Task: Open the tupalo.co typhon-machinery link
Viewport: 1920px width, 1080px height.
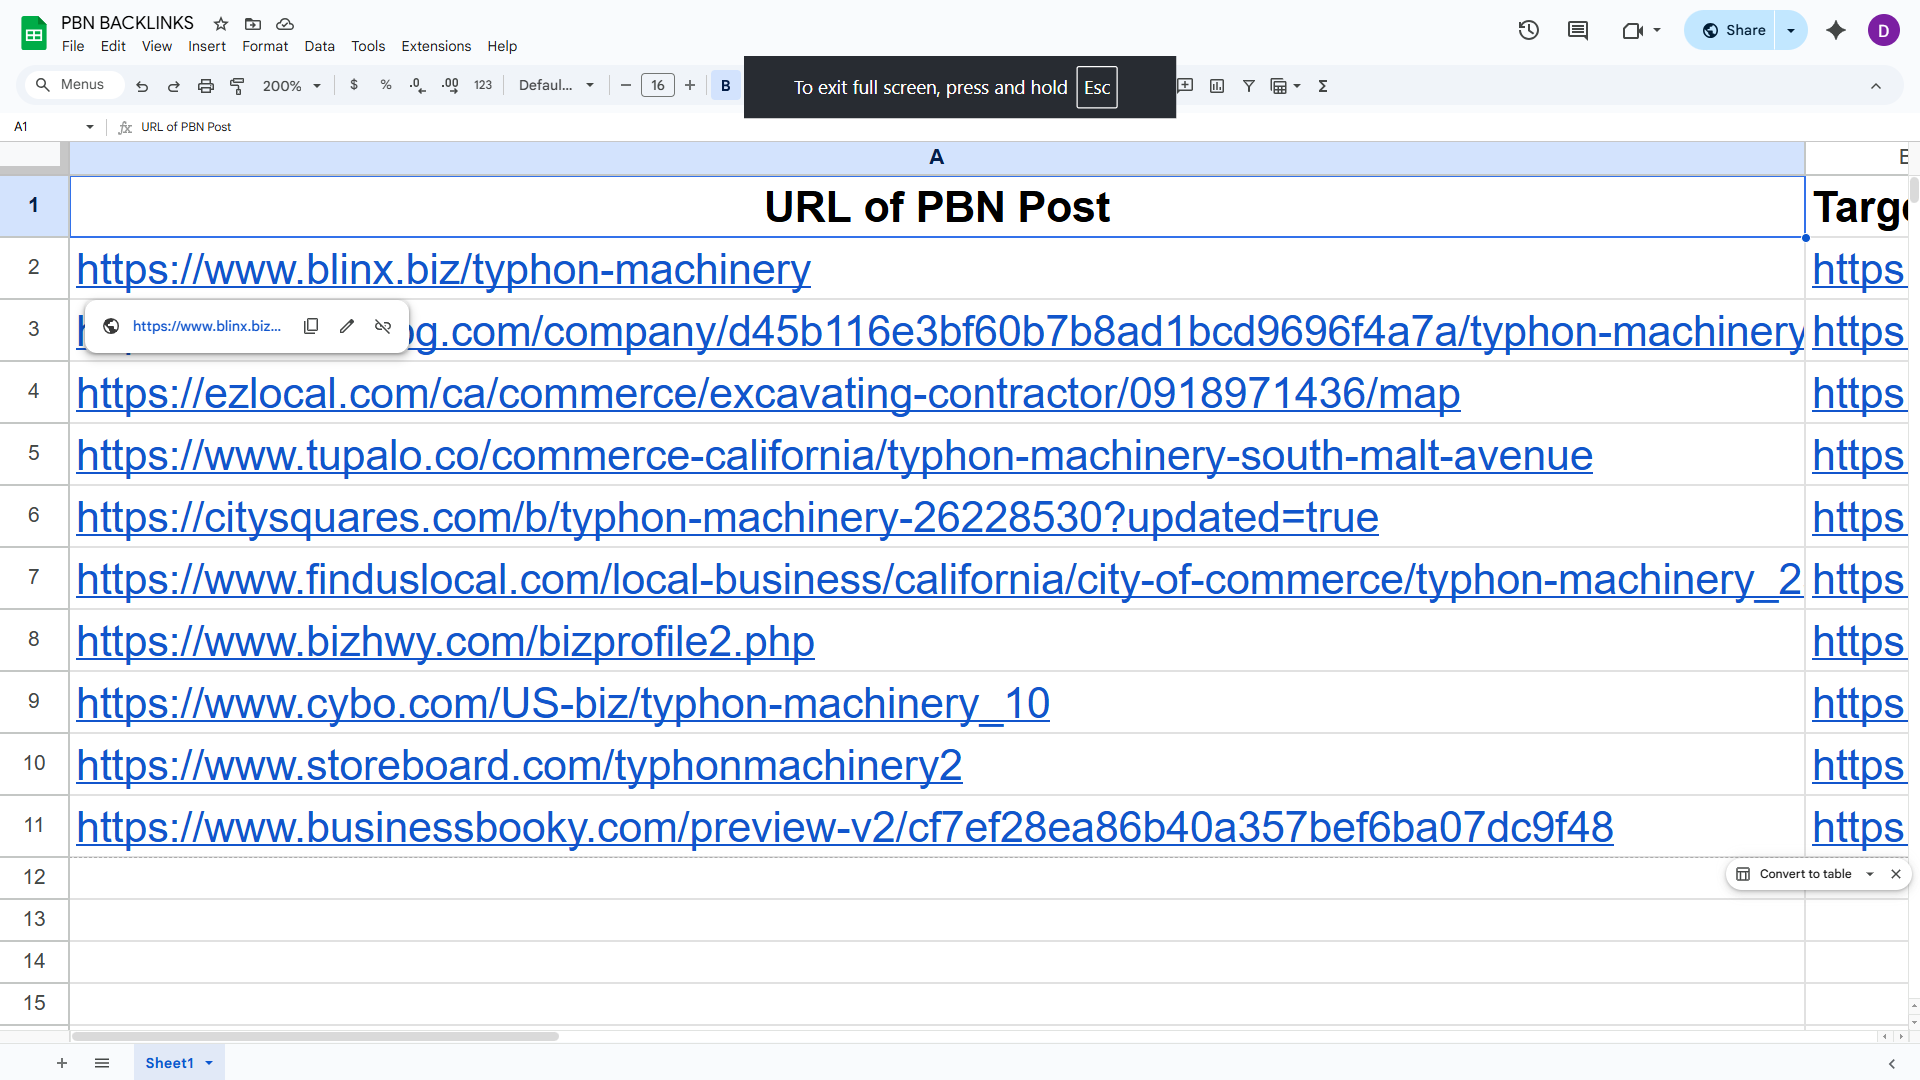Action: [834, 456]
